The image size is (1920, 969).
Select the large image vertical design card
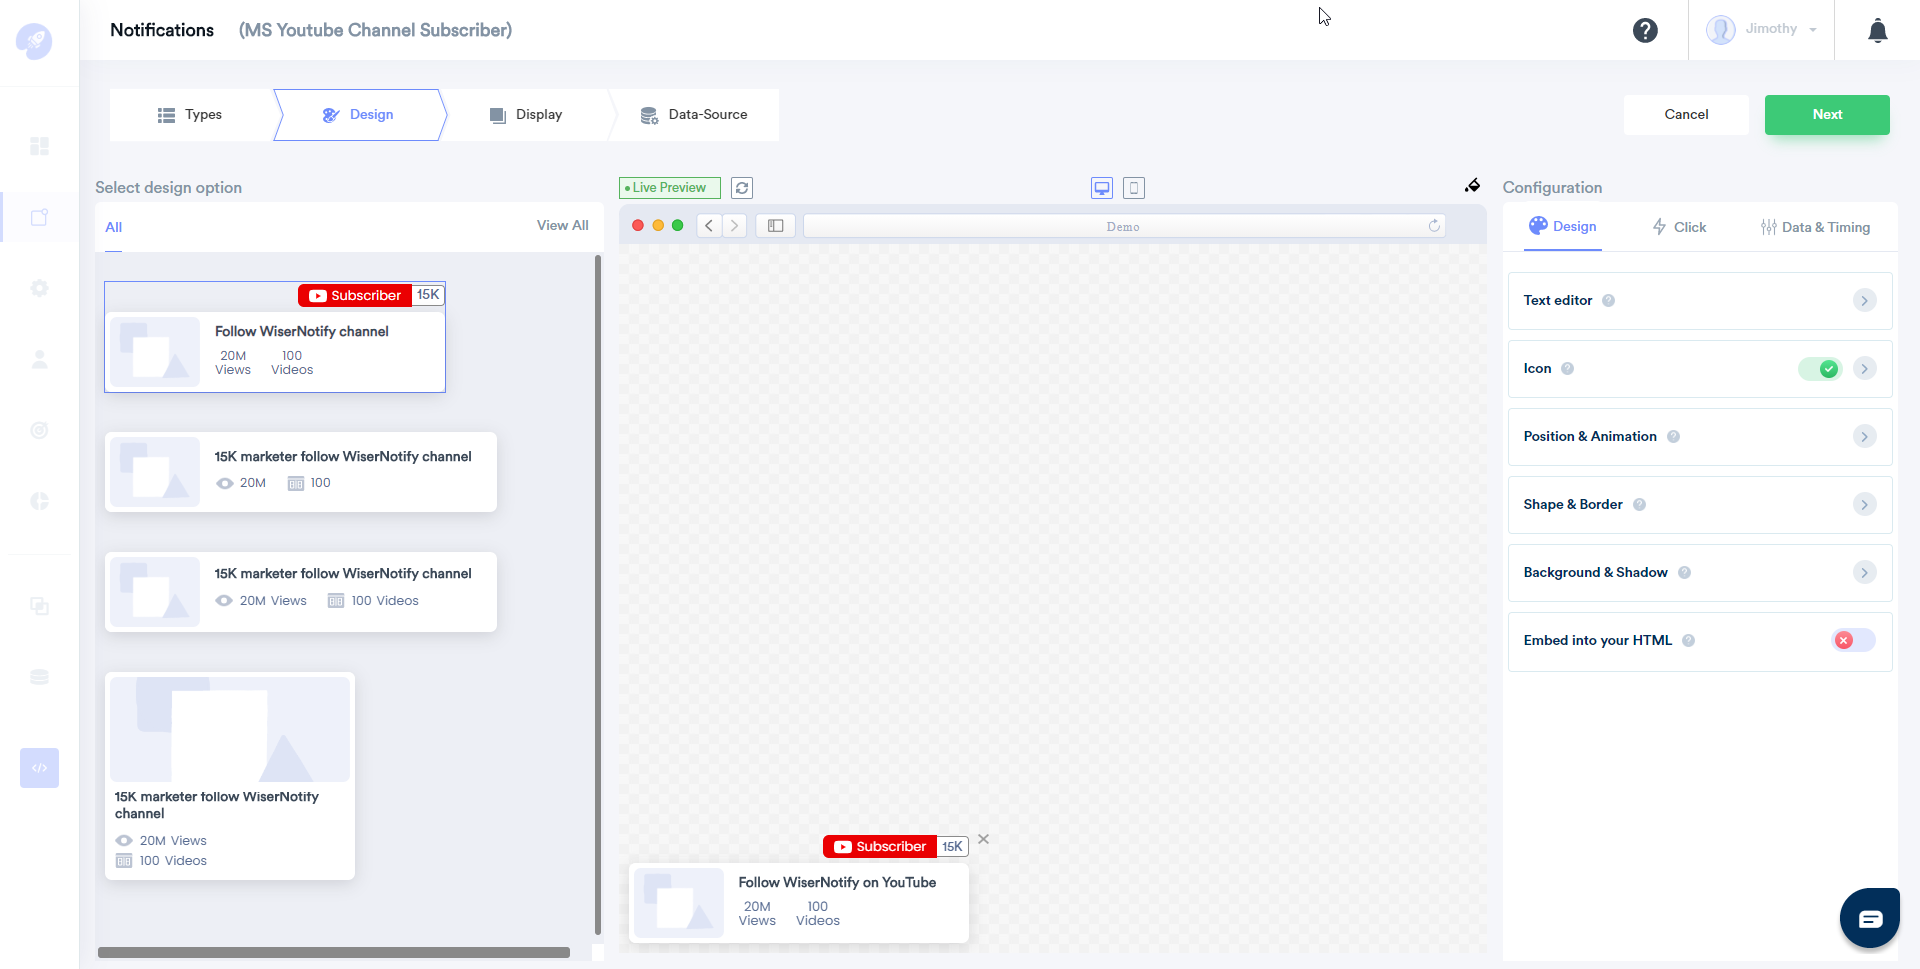coord(230,776)
